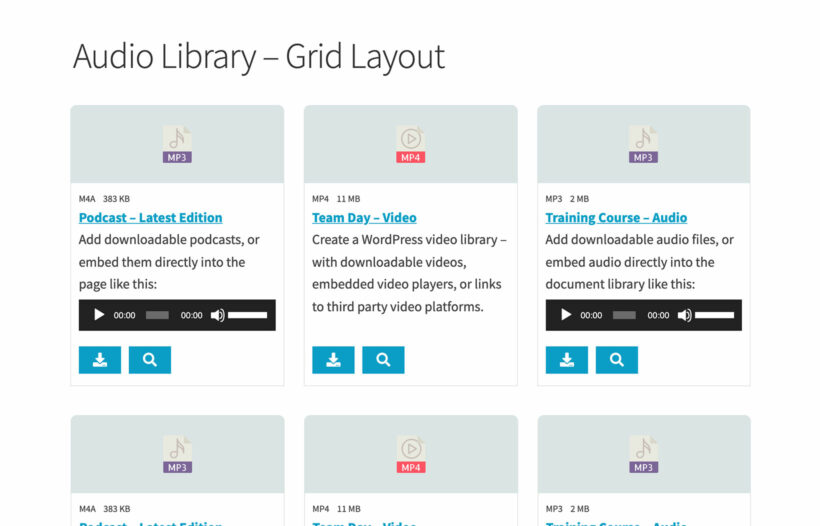
Task: Preview the Podcast – Latest Edition with magnifier button
Action: pos(150,360)
